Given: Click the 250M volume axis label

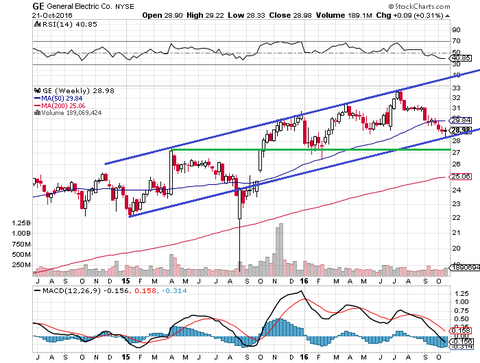Looking at the screenshot, I should (22, 265).
